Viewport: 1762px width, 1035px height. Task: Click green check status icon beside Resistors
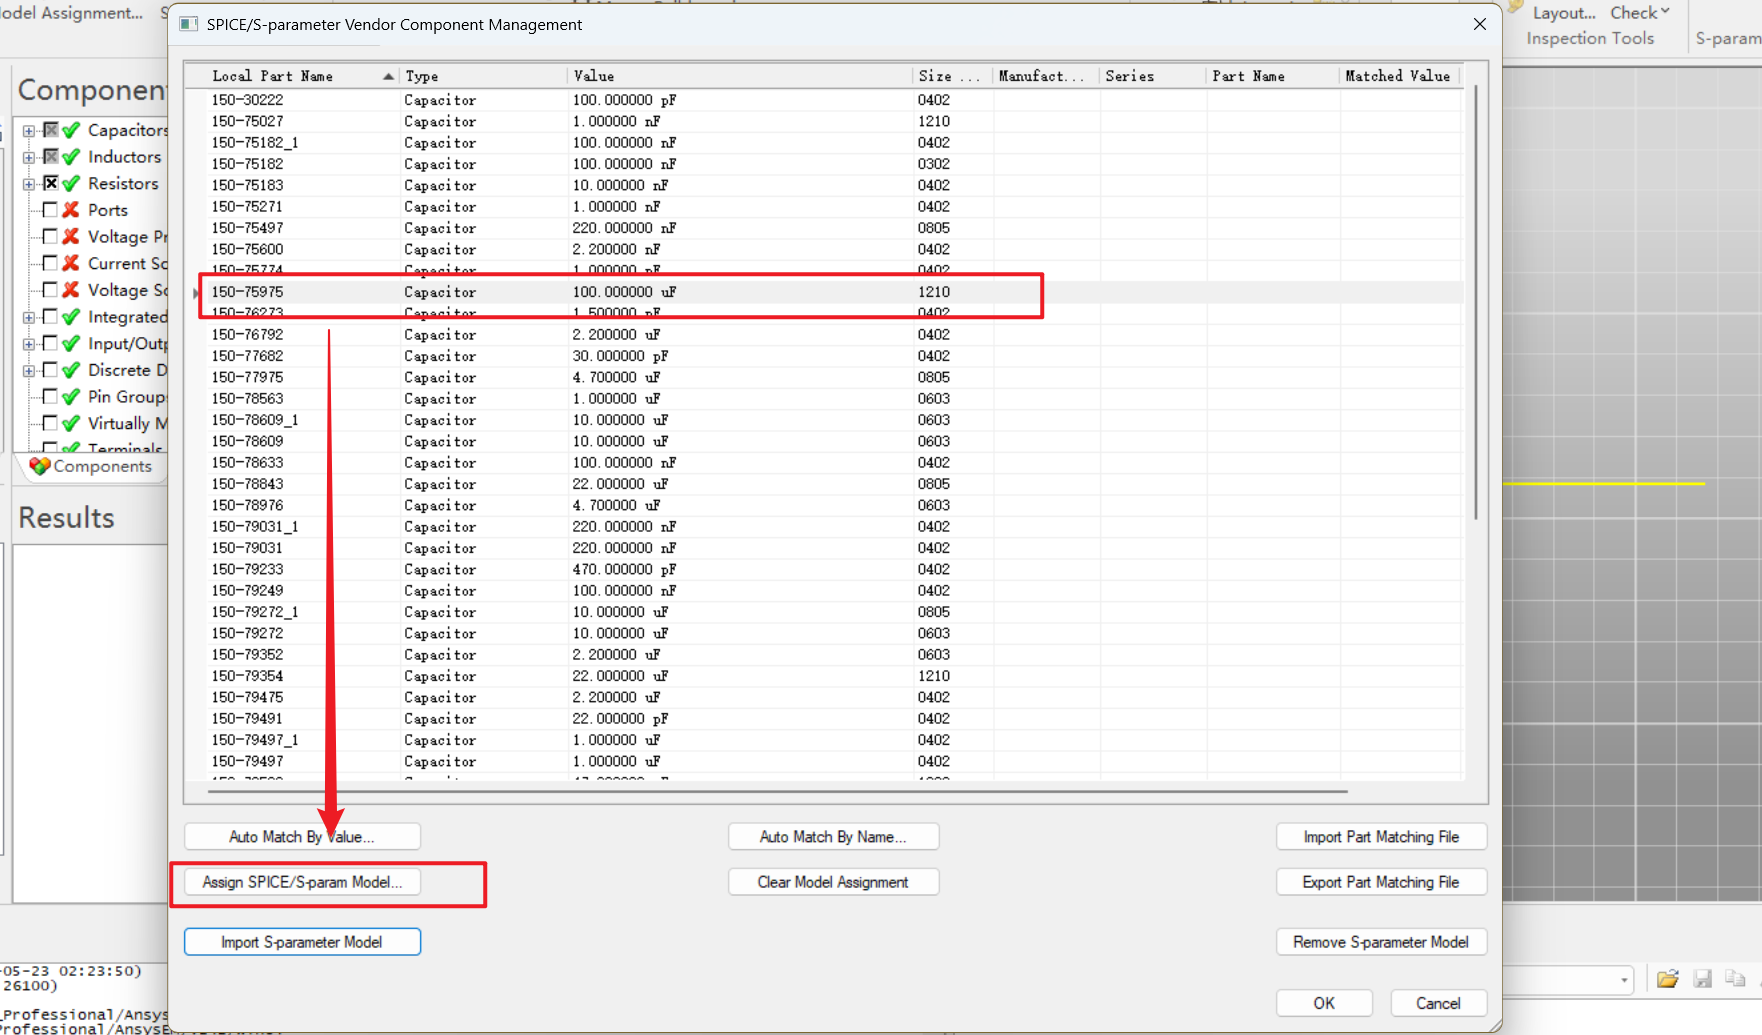tap(71, 183)
